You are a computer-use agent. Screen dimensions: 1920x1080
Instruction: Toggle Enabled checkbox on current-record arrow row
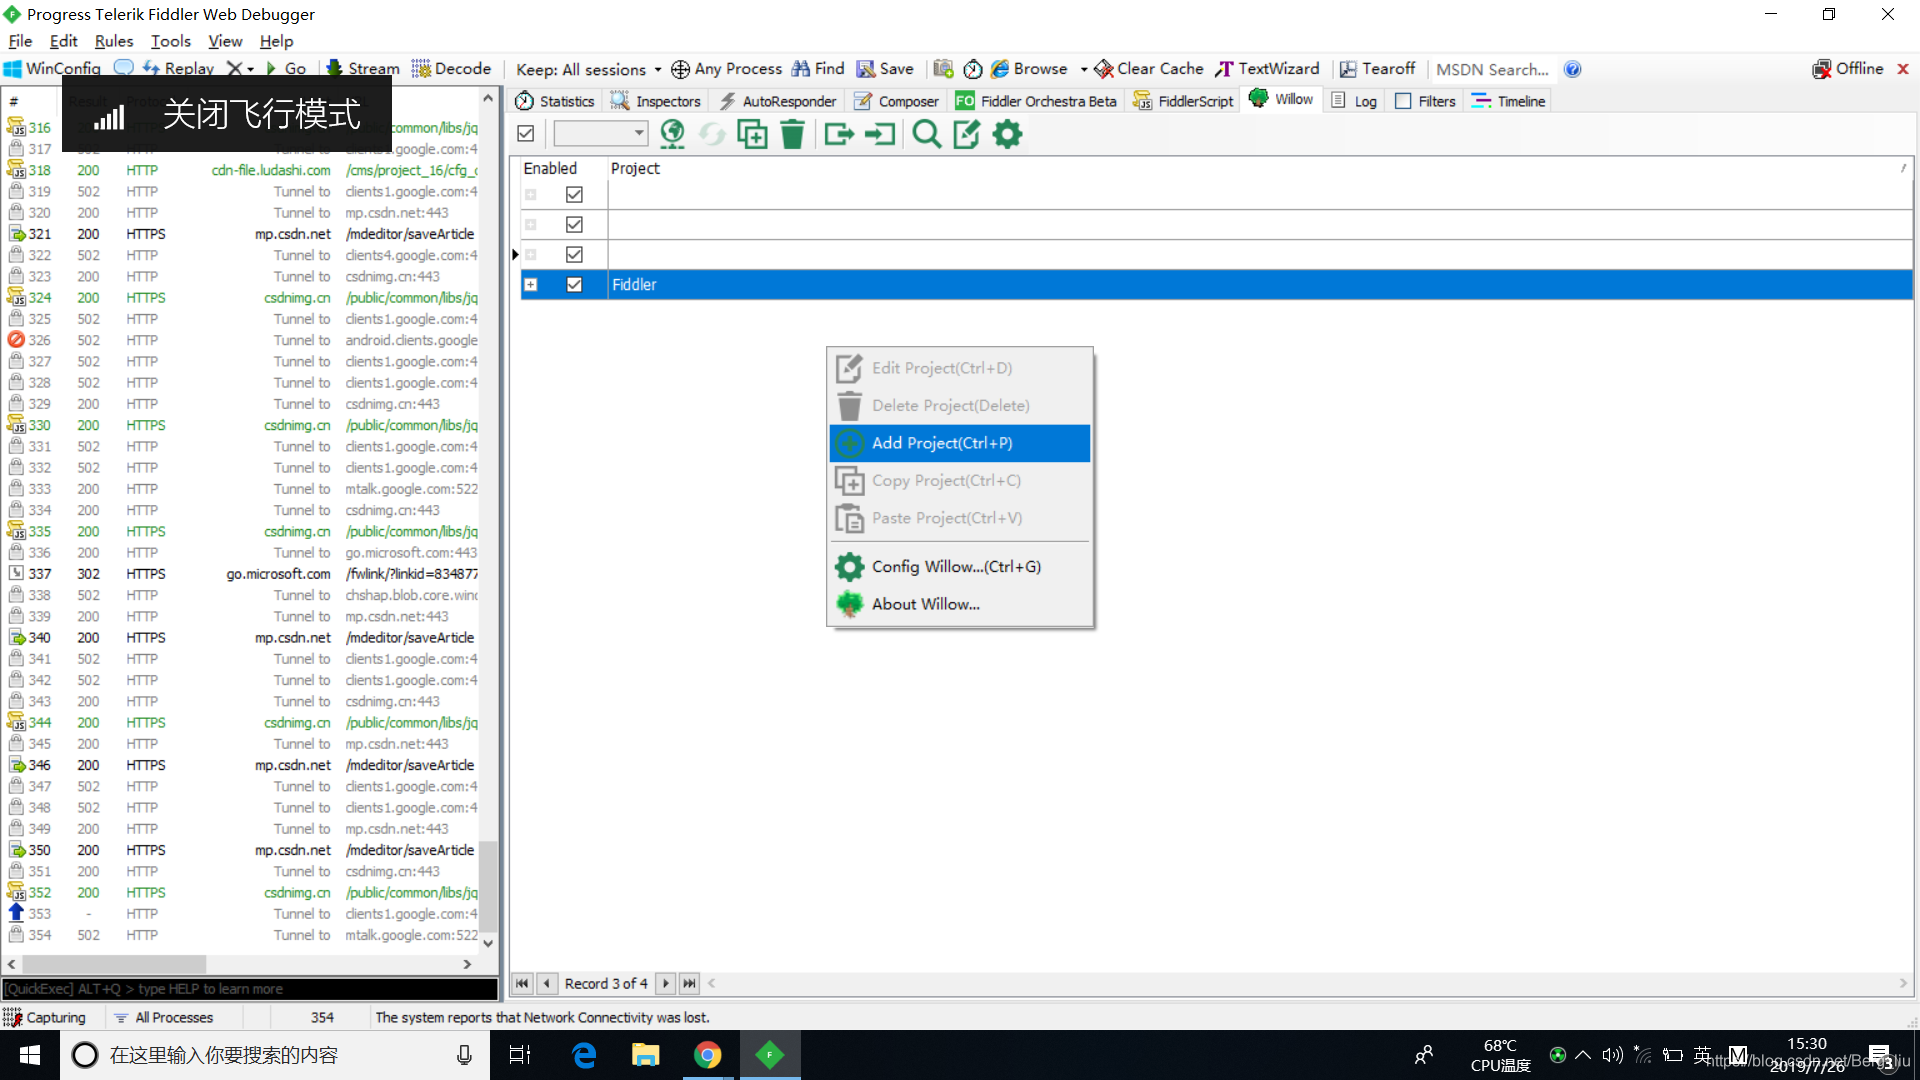coord(574,254)
